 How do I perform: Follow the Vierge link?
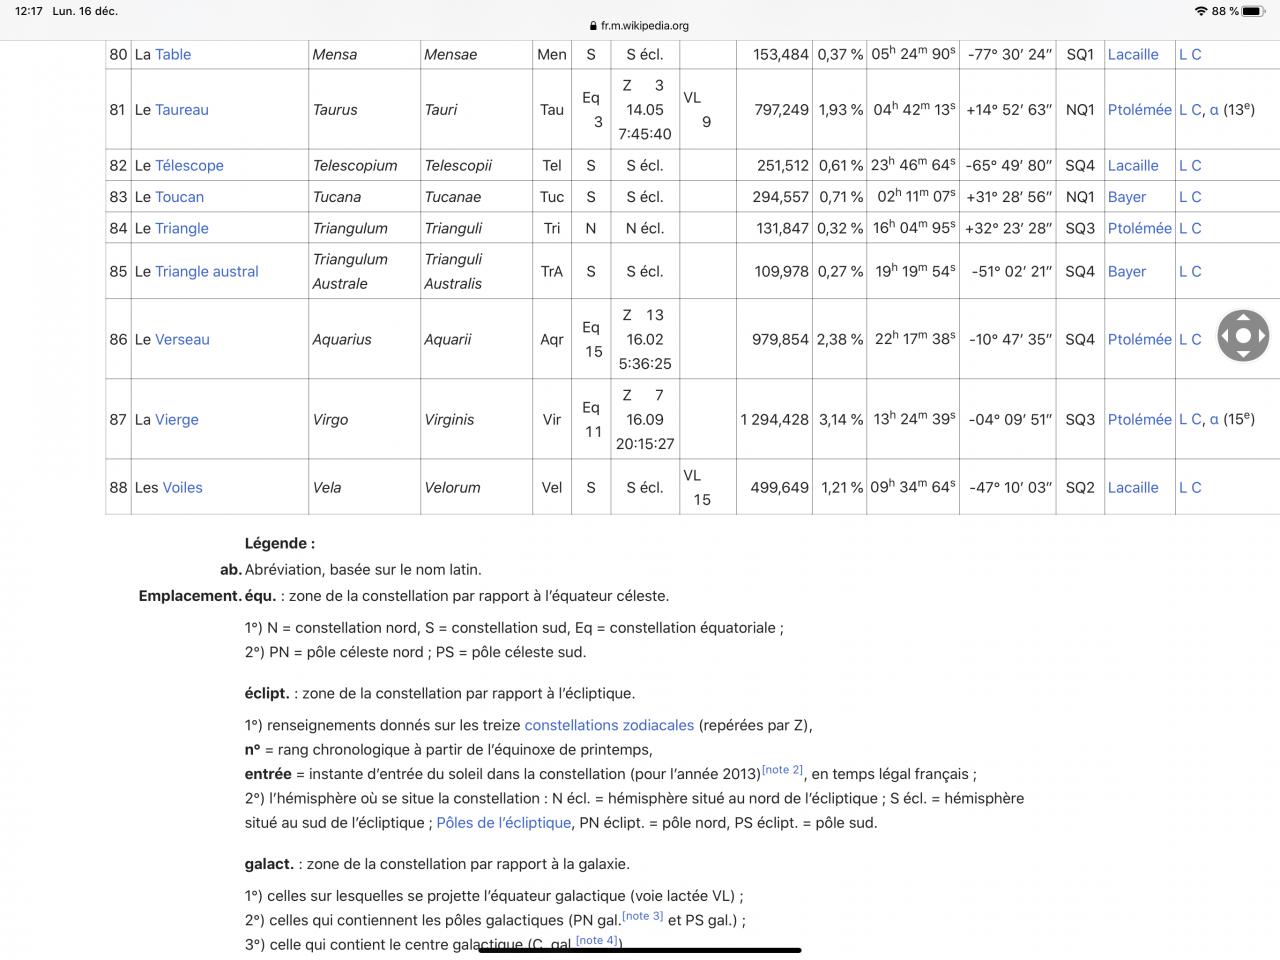(x=177, y=420)
